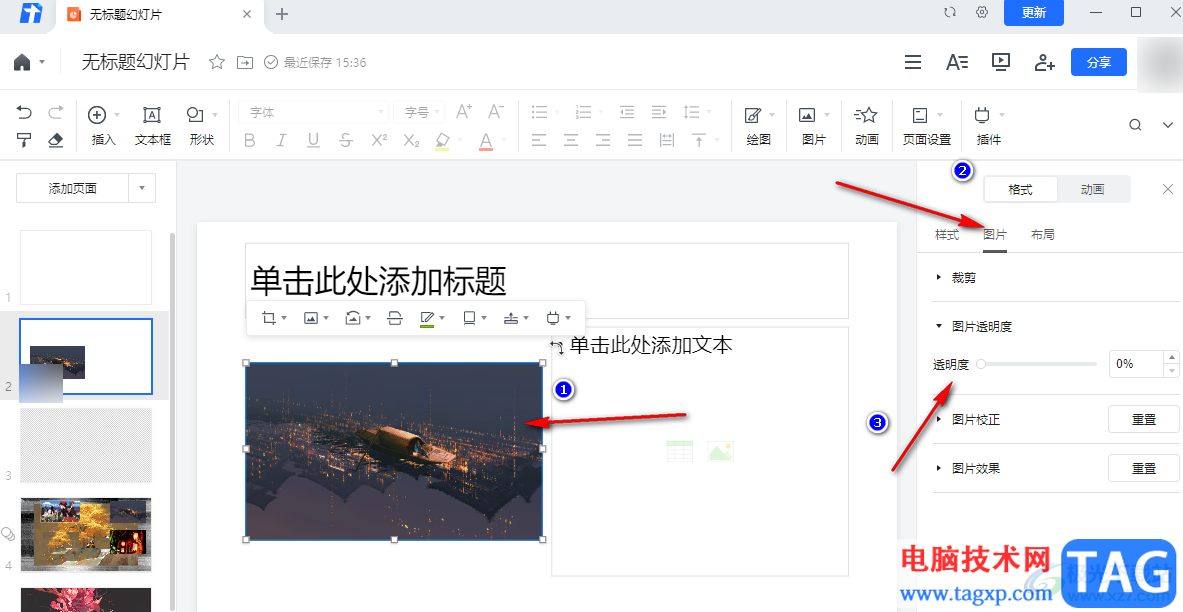Click the Add Page (添加页面) button
Image resolution: width=1183 pixels, height=612 pixels.
pos(72,189)
